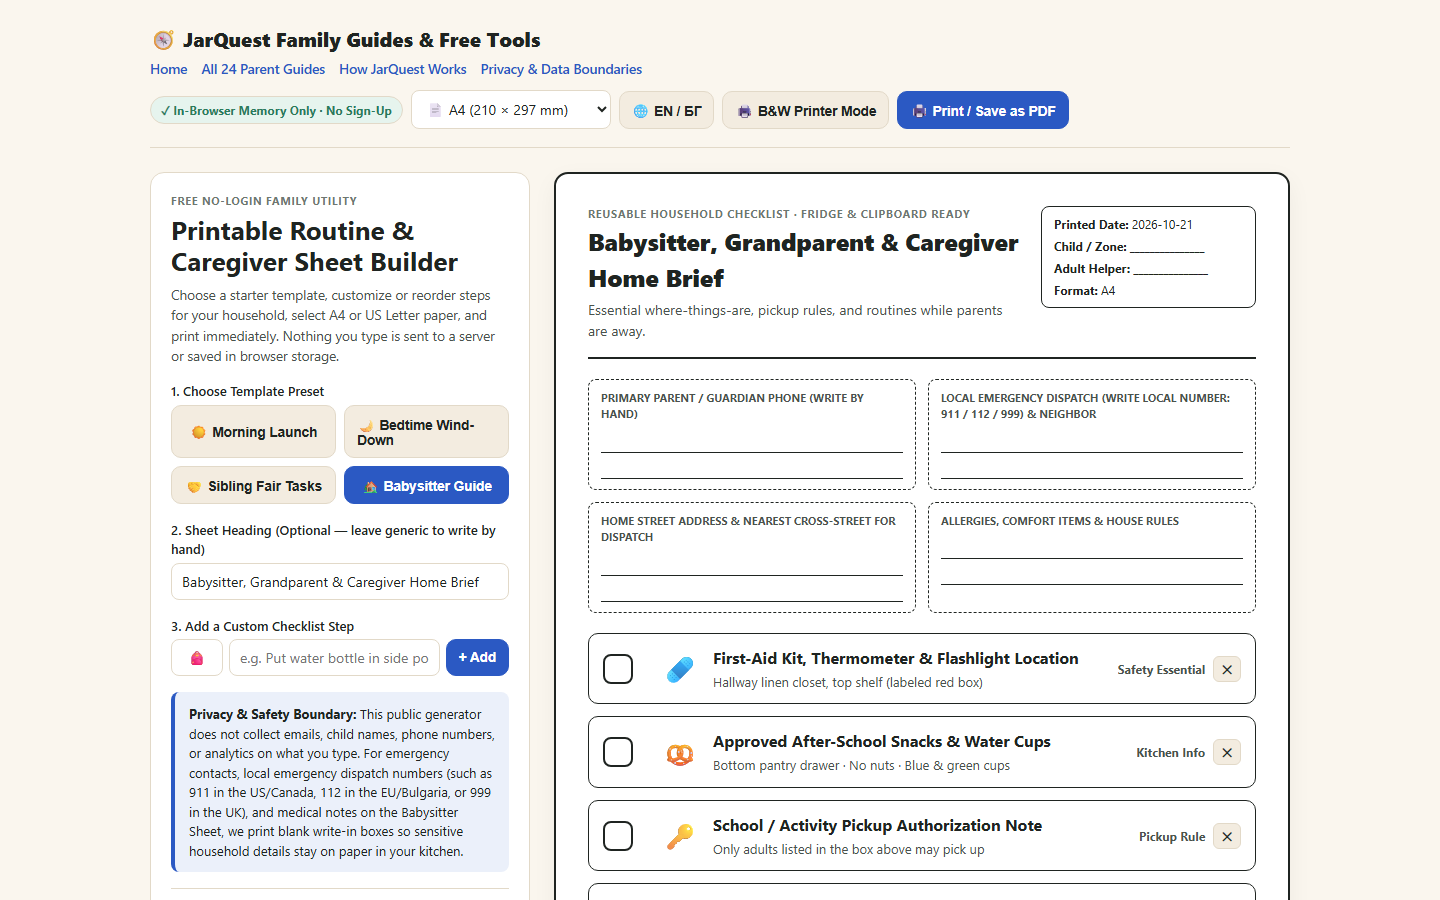Mark the Pickup Authorization Note checkbox
Viewport: 1440px width, 900px height.
click(618, 836)
